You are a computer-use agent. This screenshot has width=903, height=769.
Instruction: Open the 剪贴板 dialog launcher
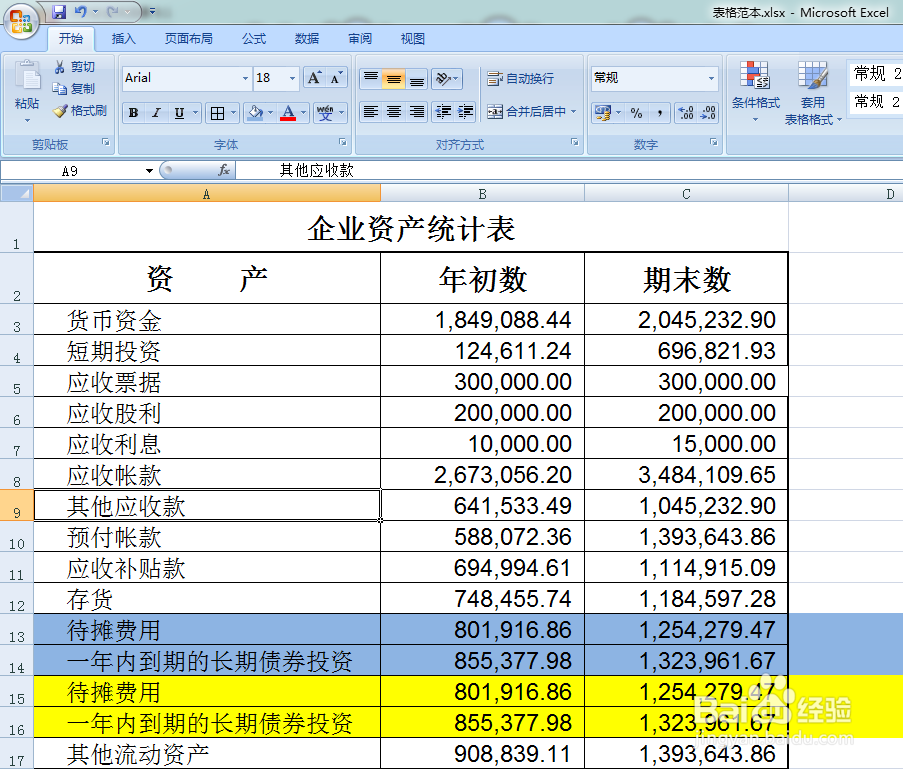tap(106, 142)
